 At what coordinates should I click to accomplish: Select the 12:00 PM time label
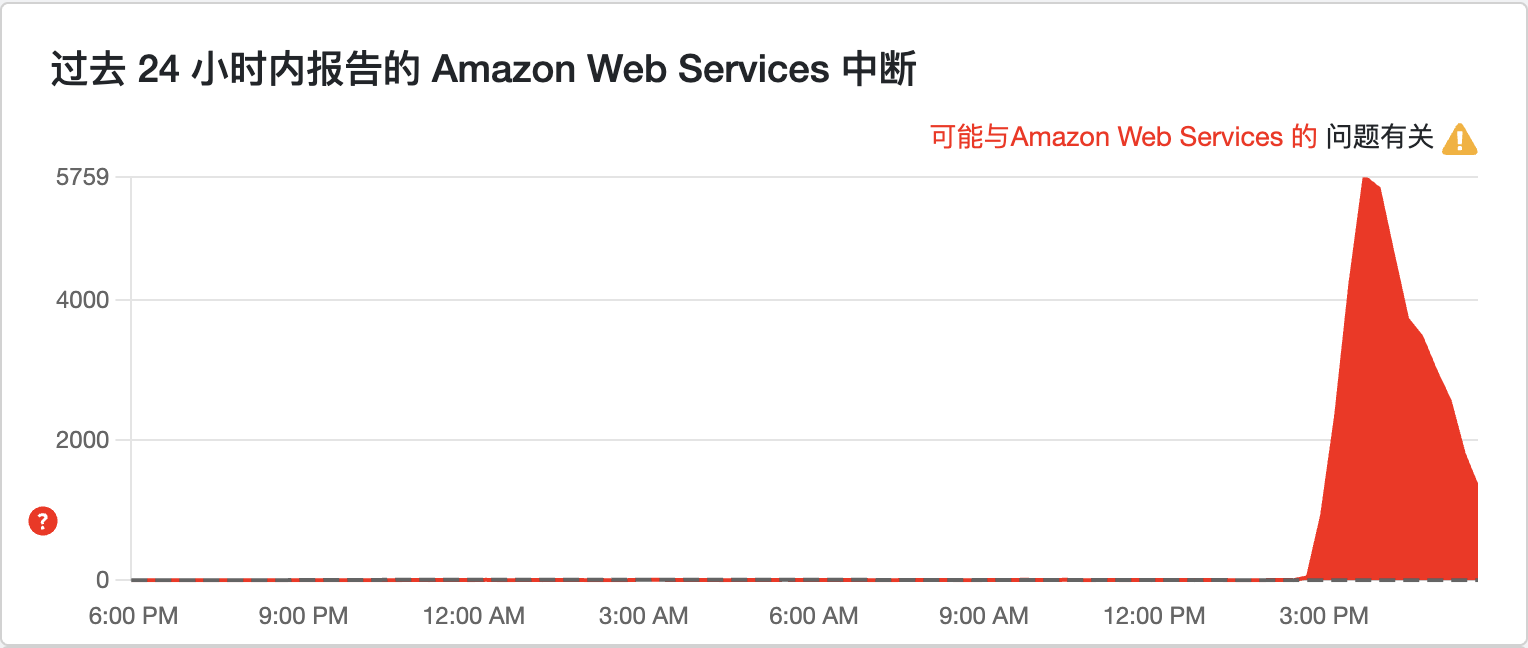point(1154,616)
